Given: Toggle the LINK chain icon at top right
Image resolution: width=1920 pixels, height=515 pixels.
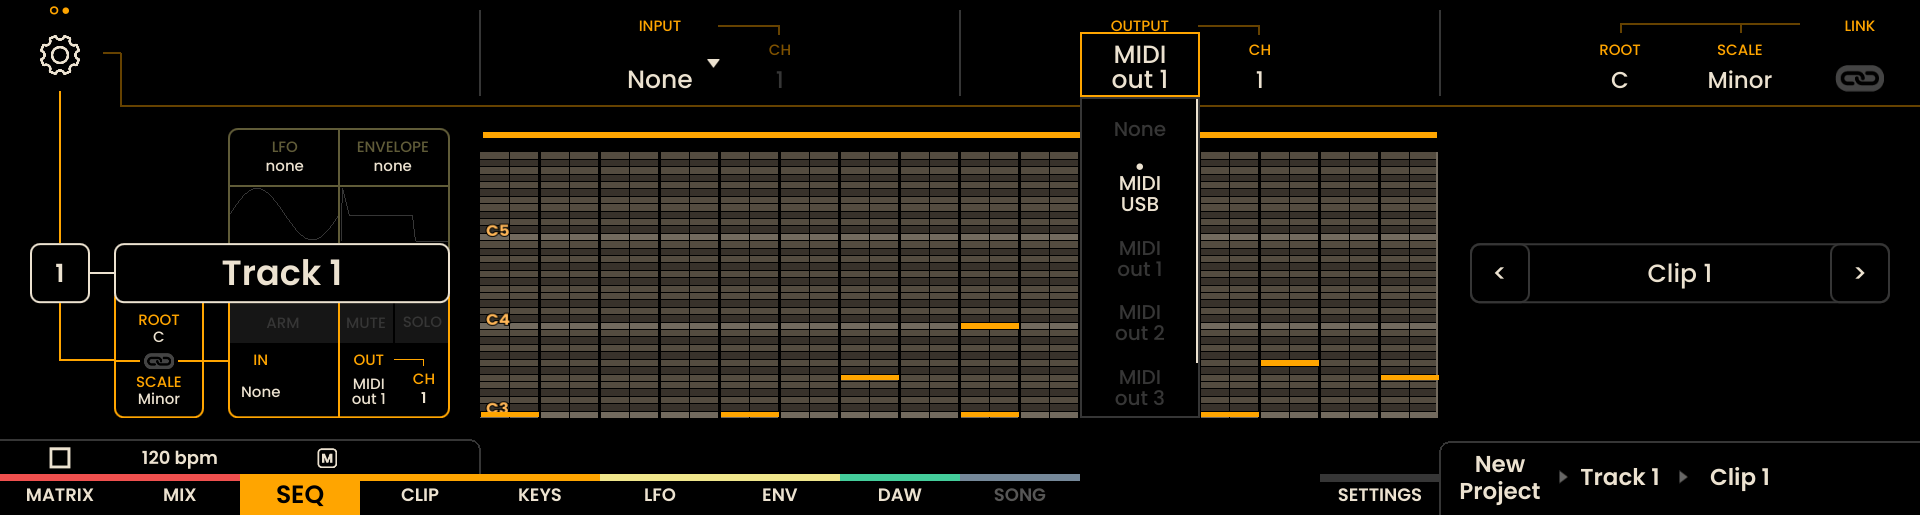Looking at the screenshot, I should click(x=1859, y=78).
